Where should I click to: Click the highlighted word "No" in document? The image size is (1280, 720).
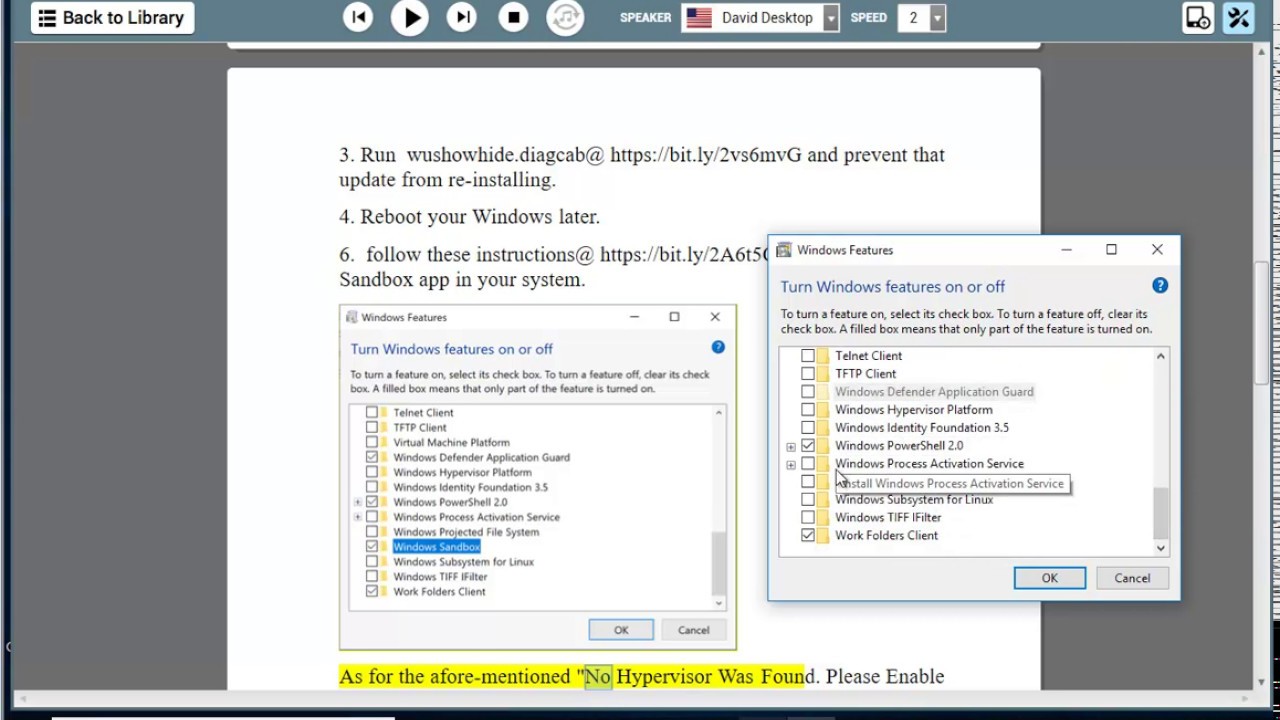click(598, 677)
